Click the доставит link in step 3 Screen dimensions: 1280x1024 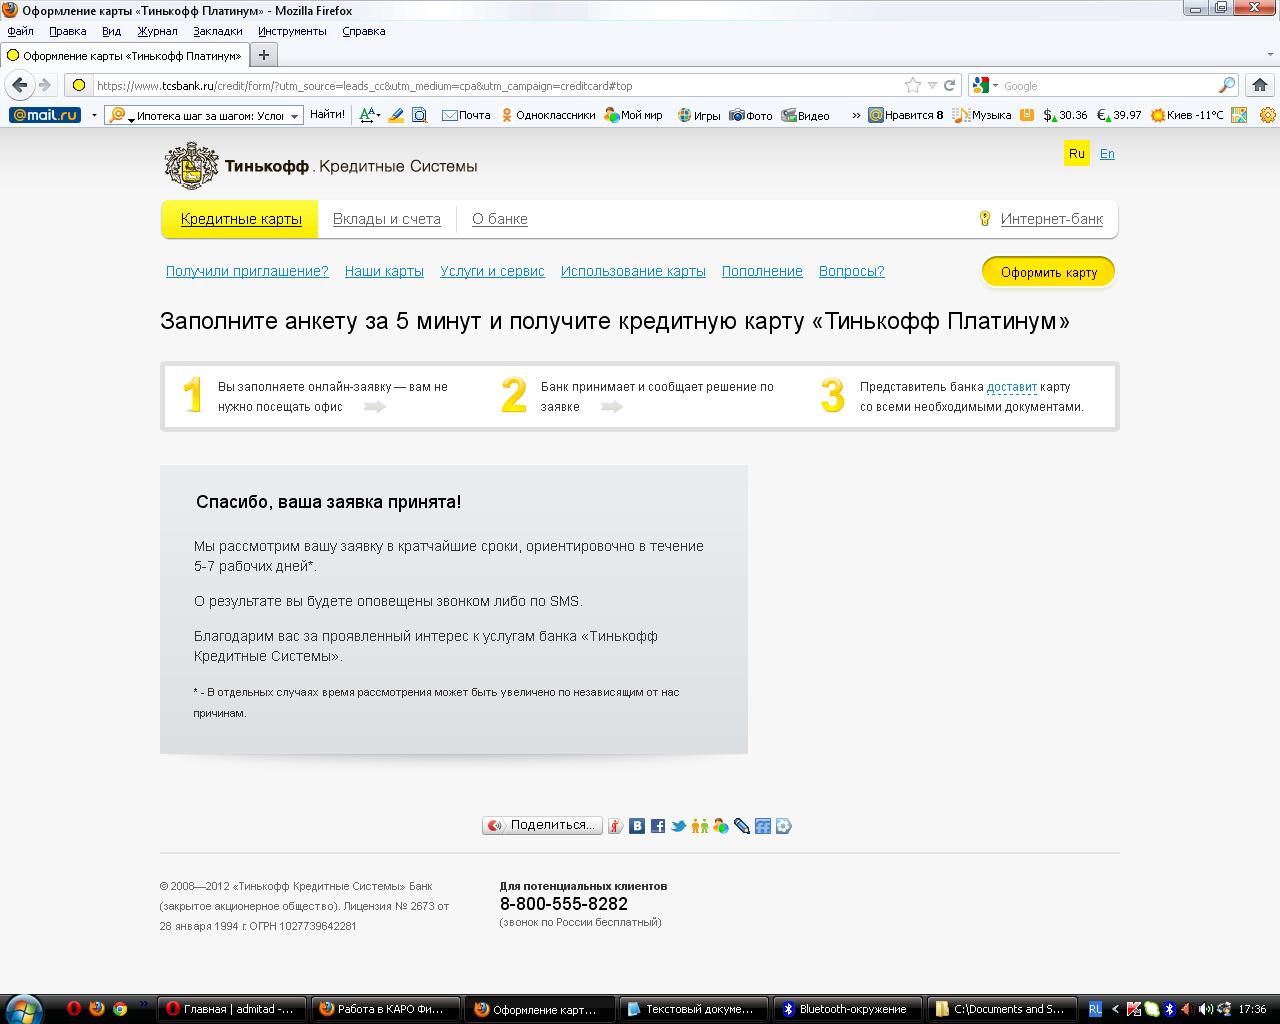(1011, 387)
